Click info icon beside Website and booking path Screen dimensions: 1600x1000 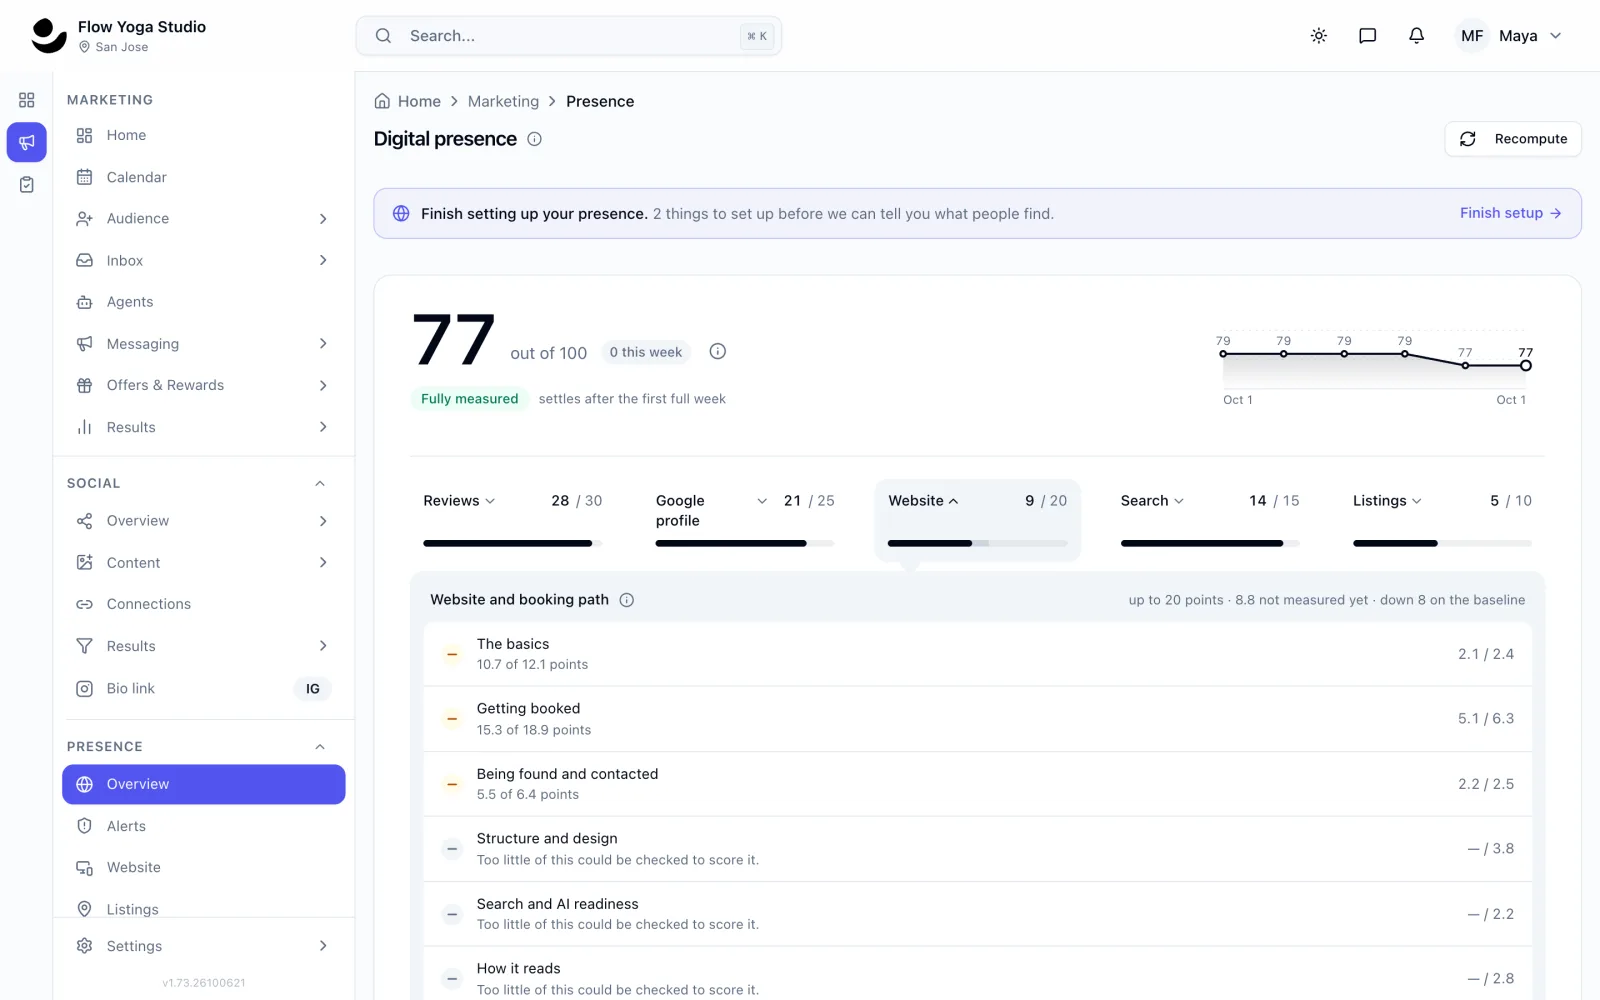point(627,600)
